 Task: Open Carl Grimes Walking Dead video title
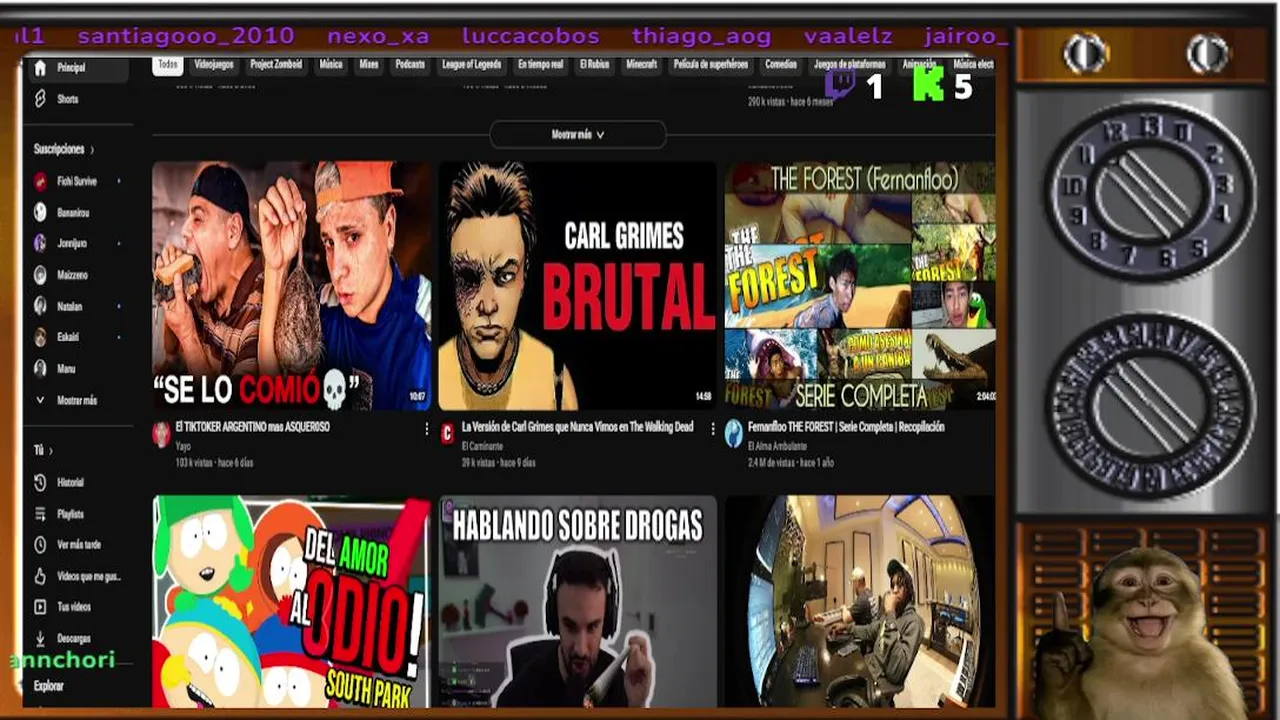click(577, 427)
